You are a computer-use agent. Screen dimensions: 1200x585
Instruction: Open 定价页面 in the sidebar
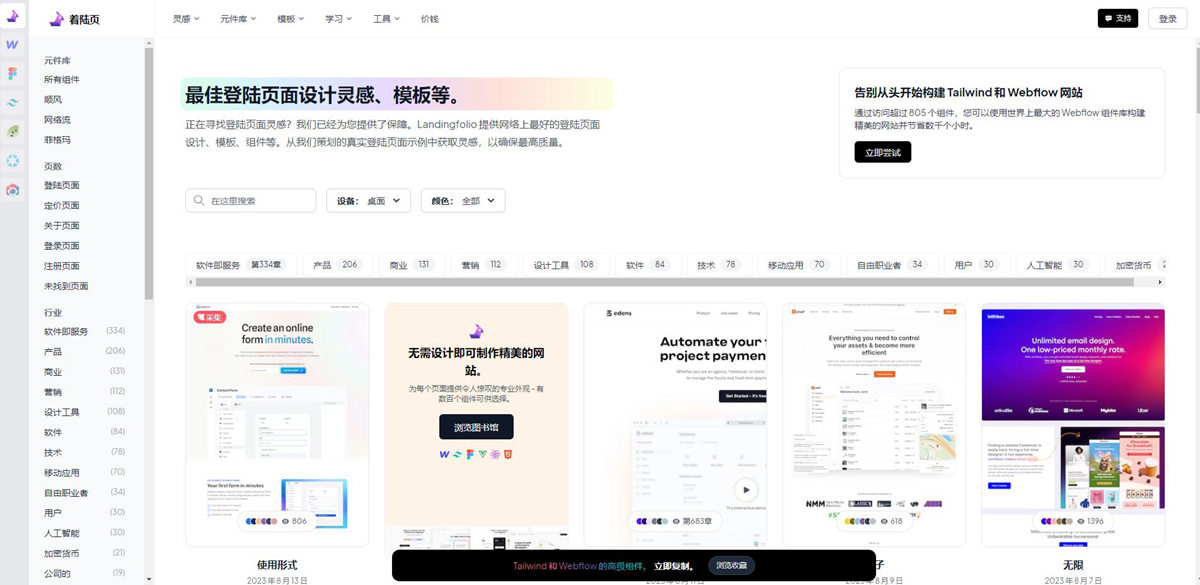pos(62,206)
